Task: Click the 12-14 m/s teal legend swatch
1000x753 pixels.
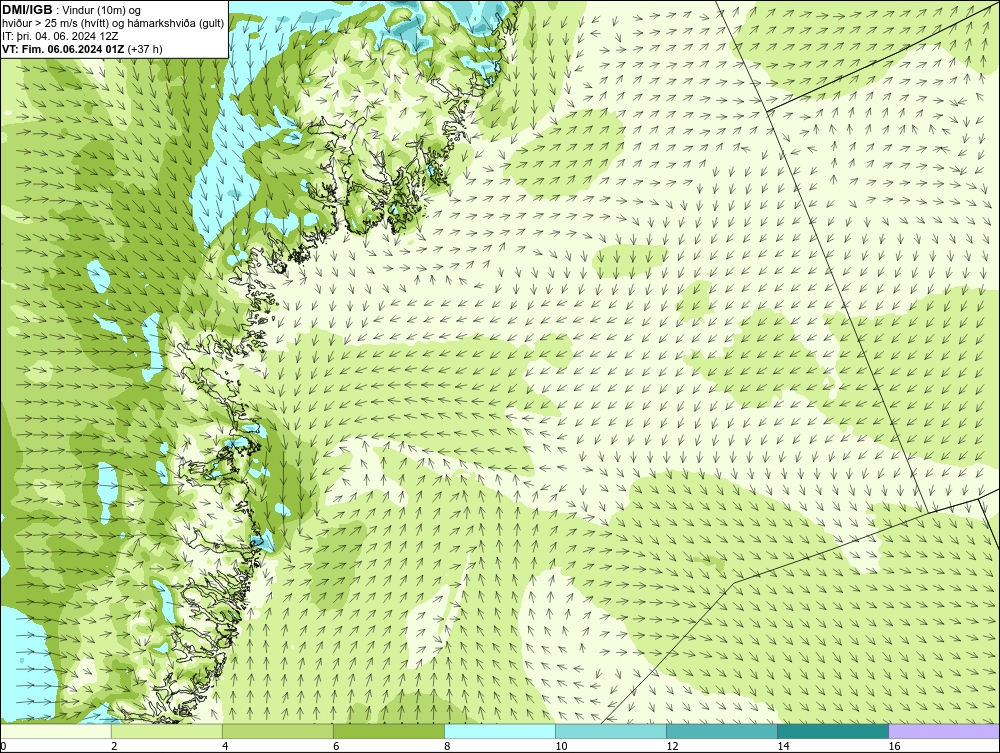Action: point(722,731)
